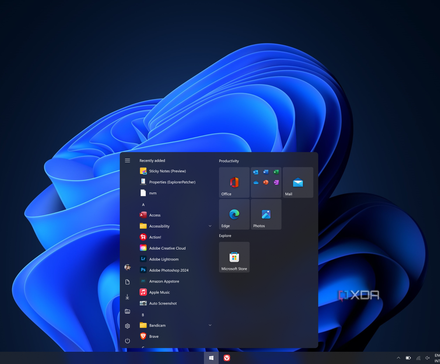
Task: Open the Office apps folder tile
Action: [266, 182]
